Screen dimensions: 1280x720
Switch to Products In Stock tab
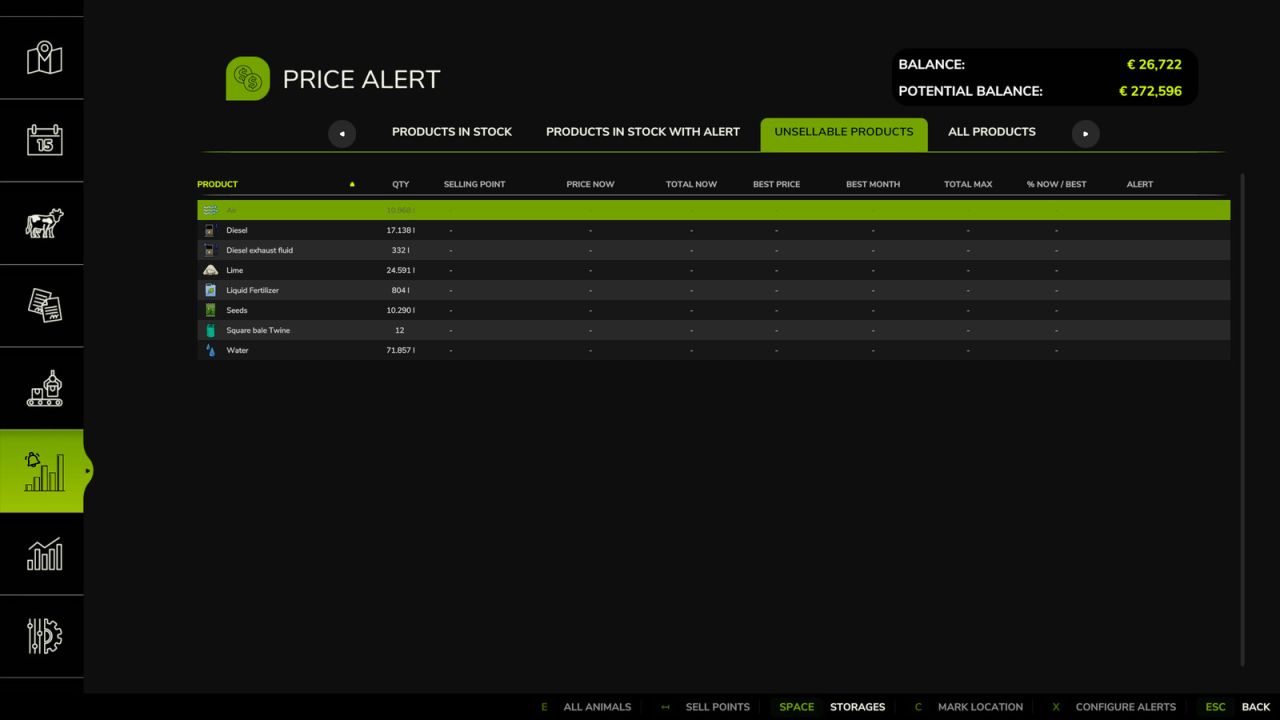tap(452, 132)
